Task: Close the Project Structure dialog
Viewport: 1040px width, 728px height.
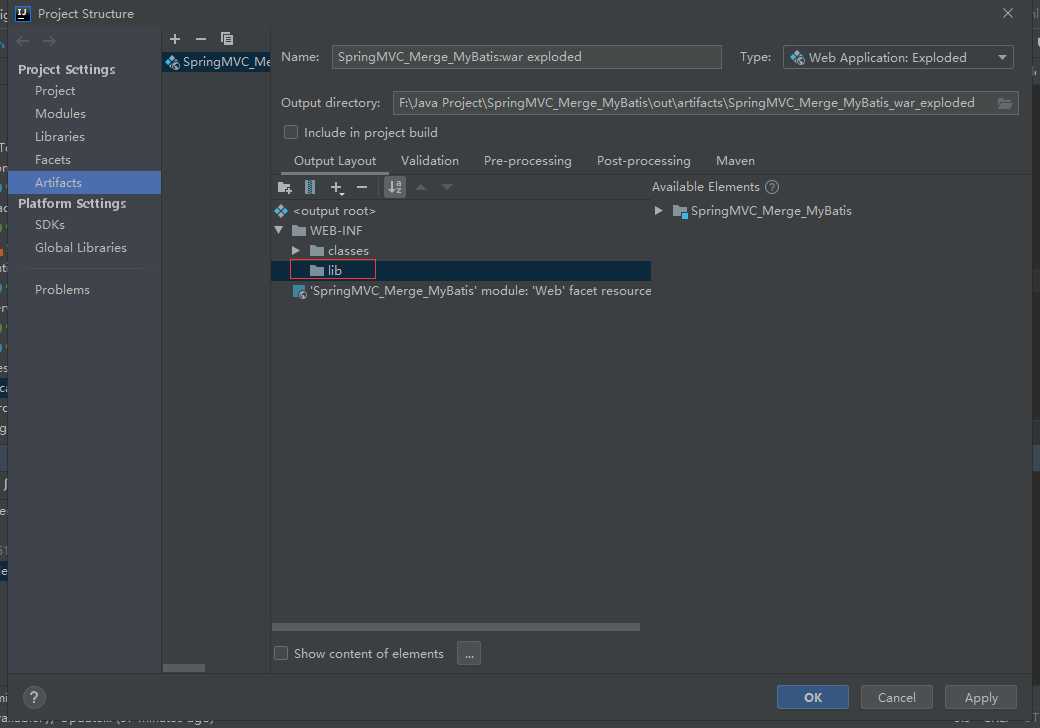Action: (x=1008, y=13)
